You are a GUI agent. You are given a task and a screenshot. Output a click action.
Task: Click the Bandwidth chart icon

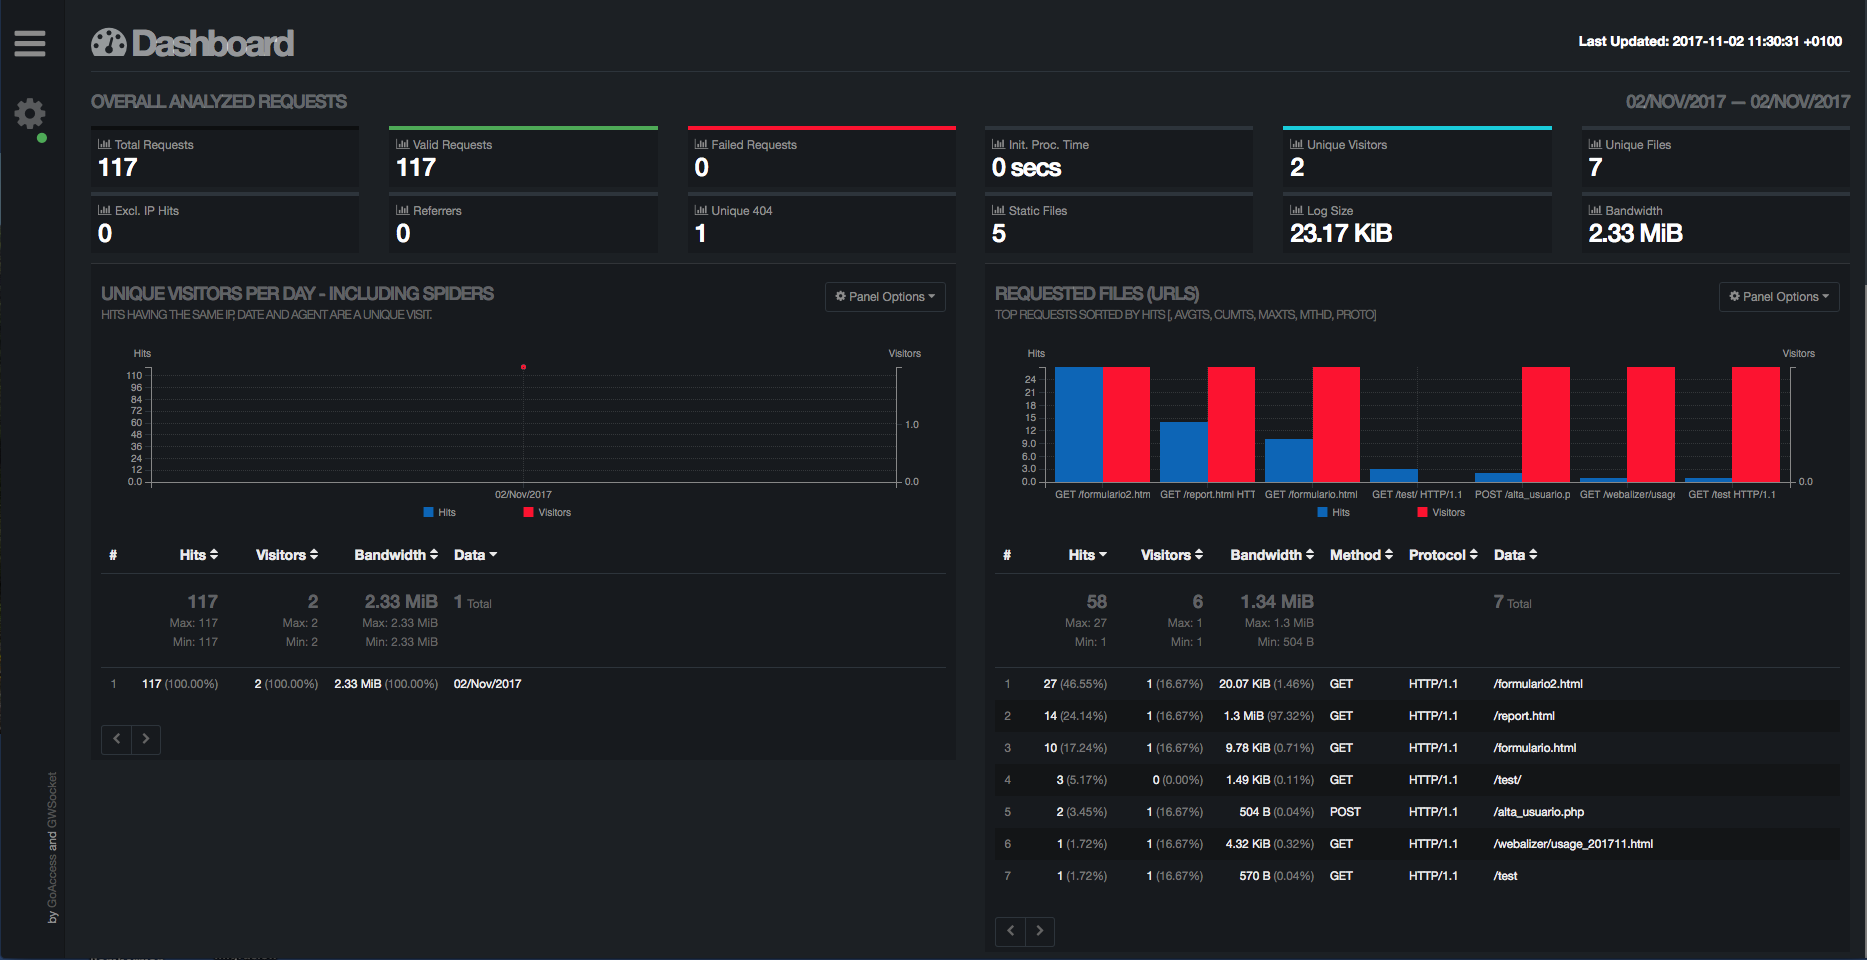[1595, 210]
